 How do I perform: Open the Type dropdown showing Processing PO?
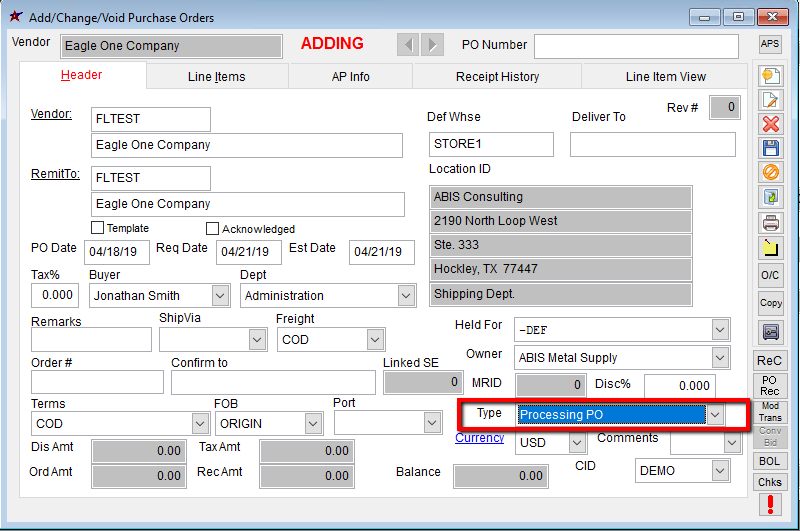coord(714,414)
